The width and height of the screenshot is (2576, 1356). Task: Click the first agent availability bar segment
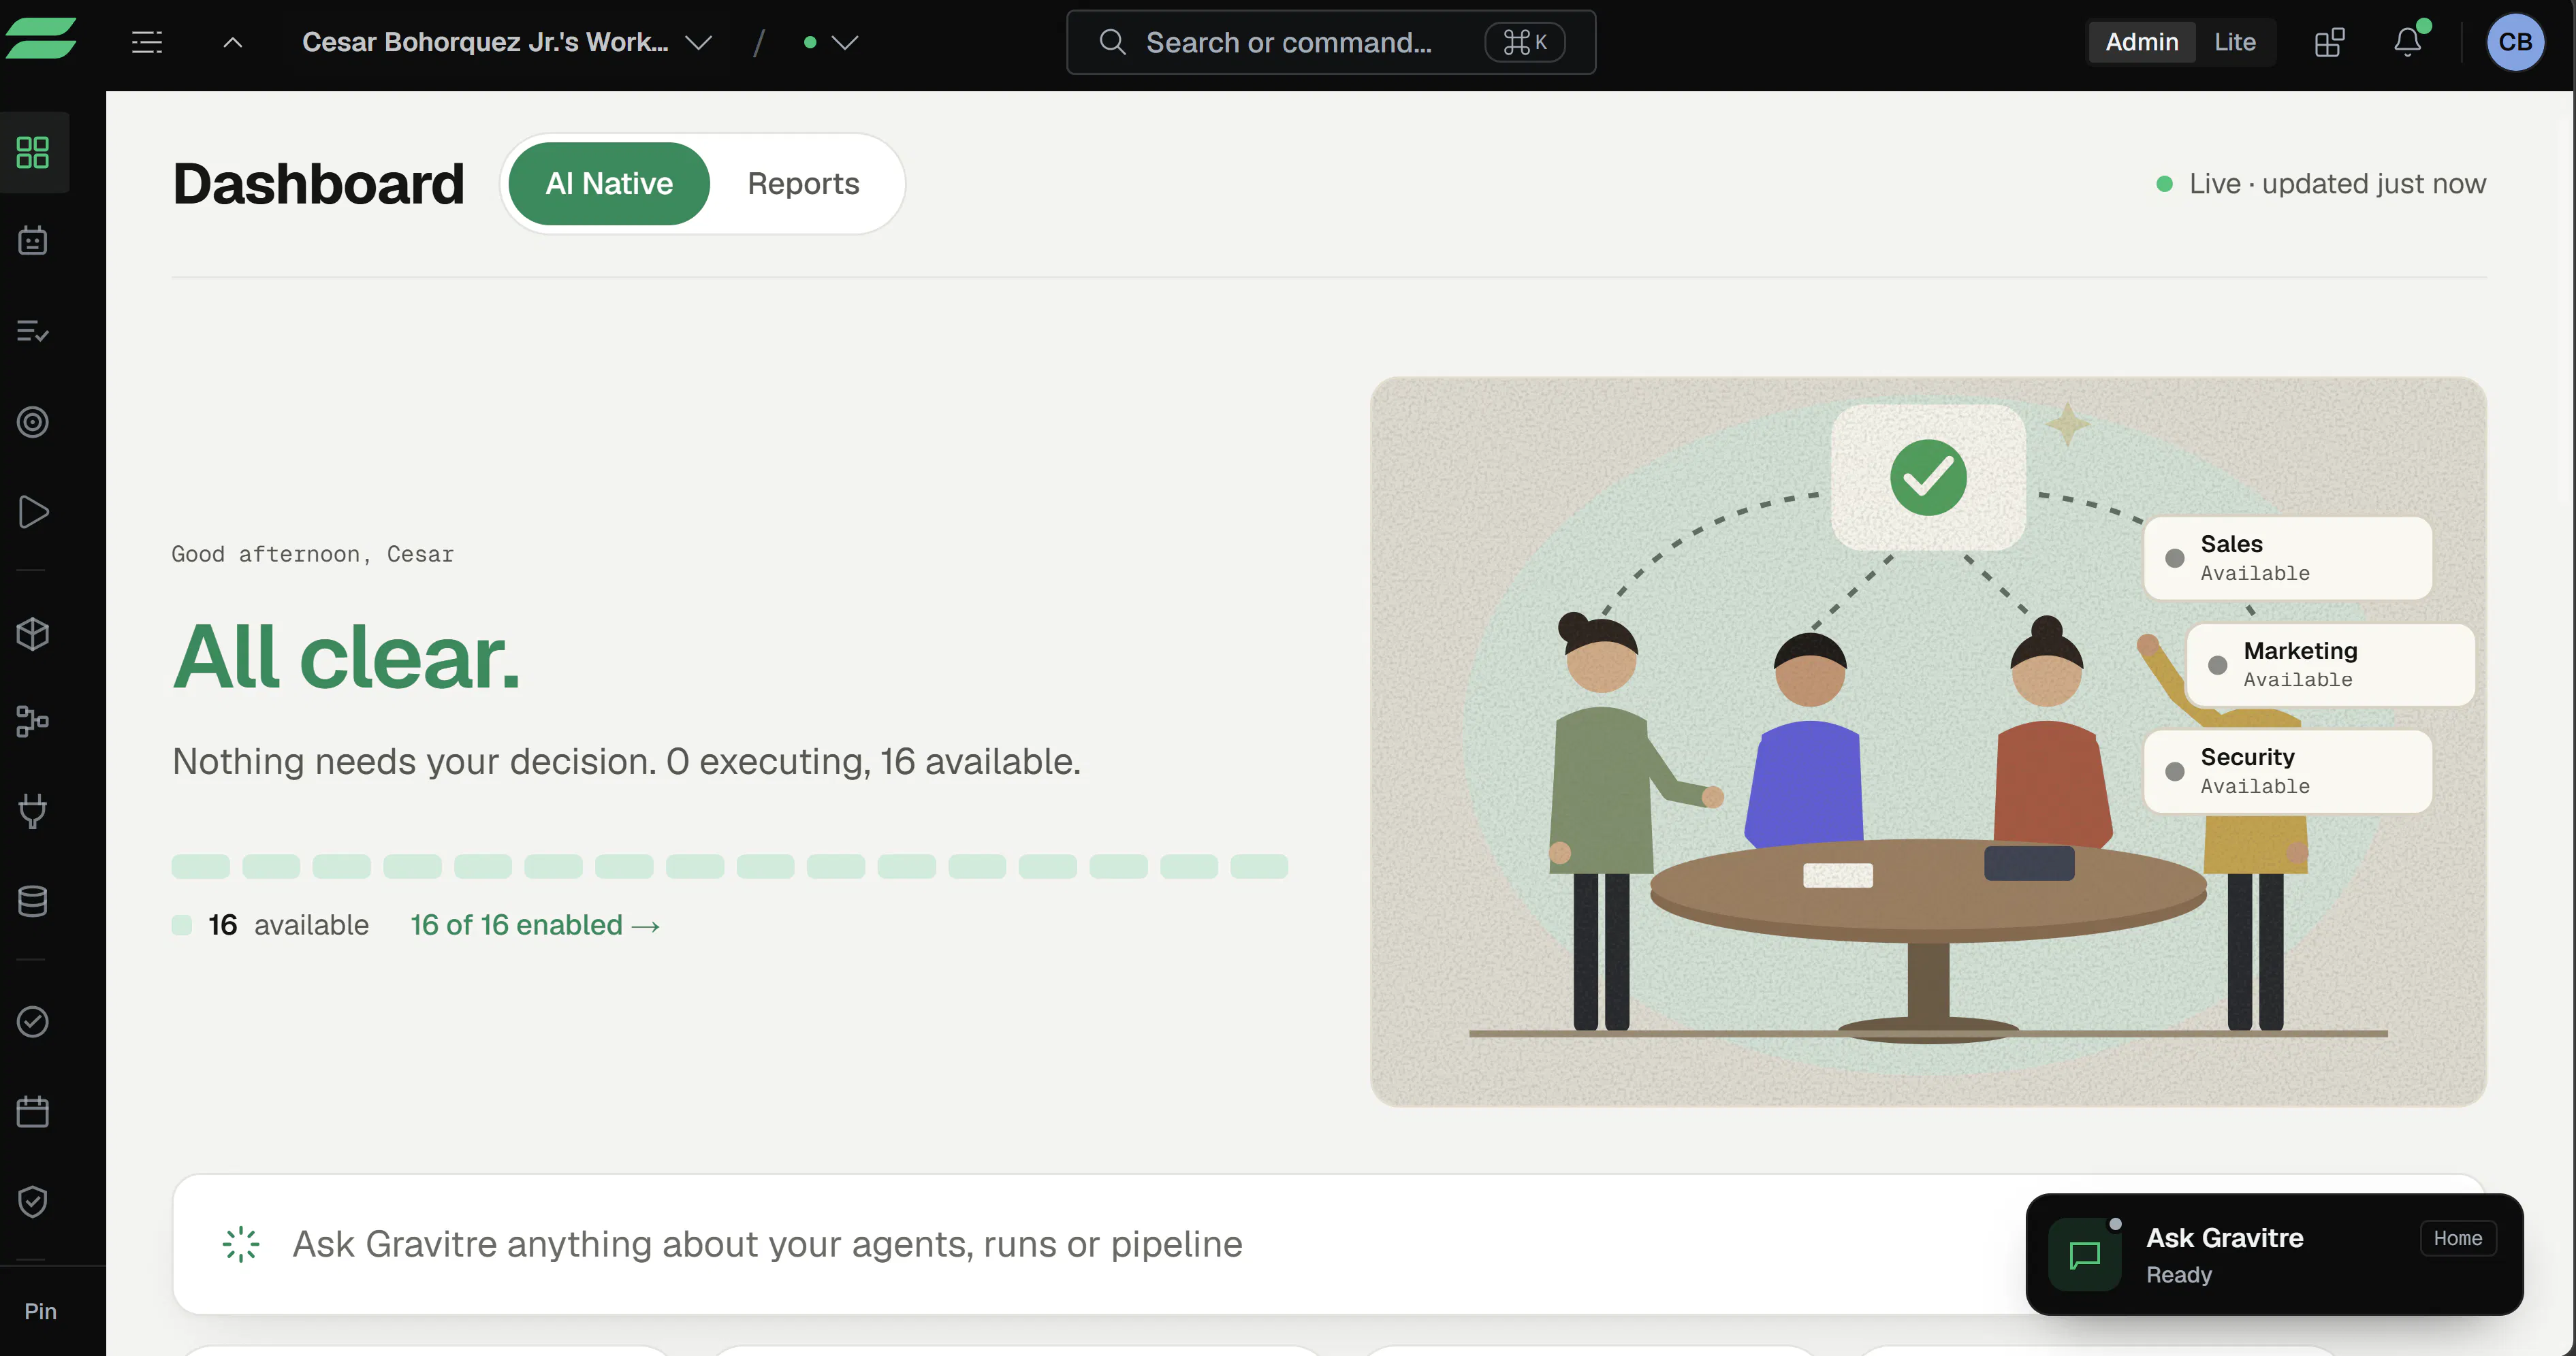pos(200,866)
